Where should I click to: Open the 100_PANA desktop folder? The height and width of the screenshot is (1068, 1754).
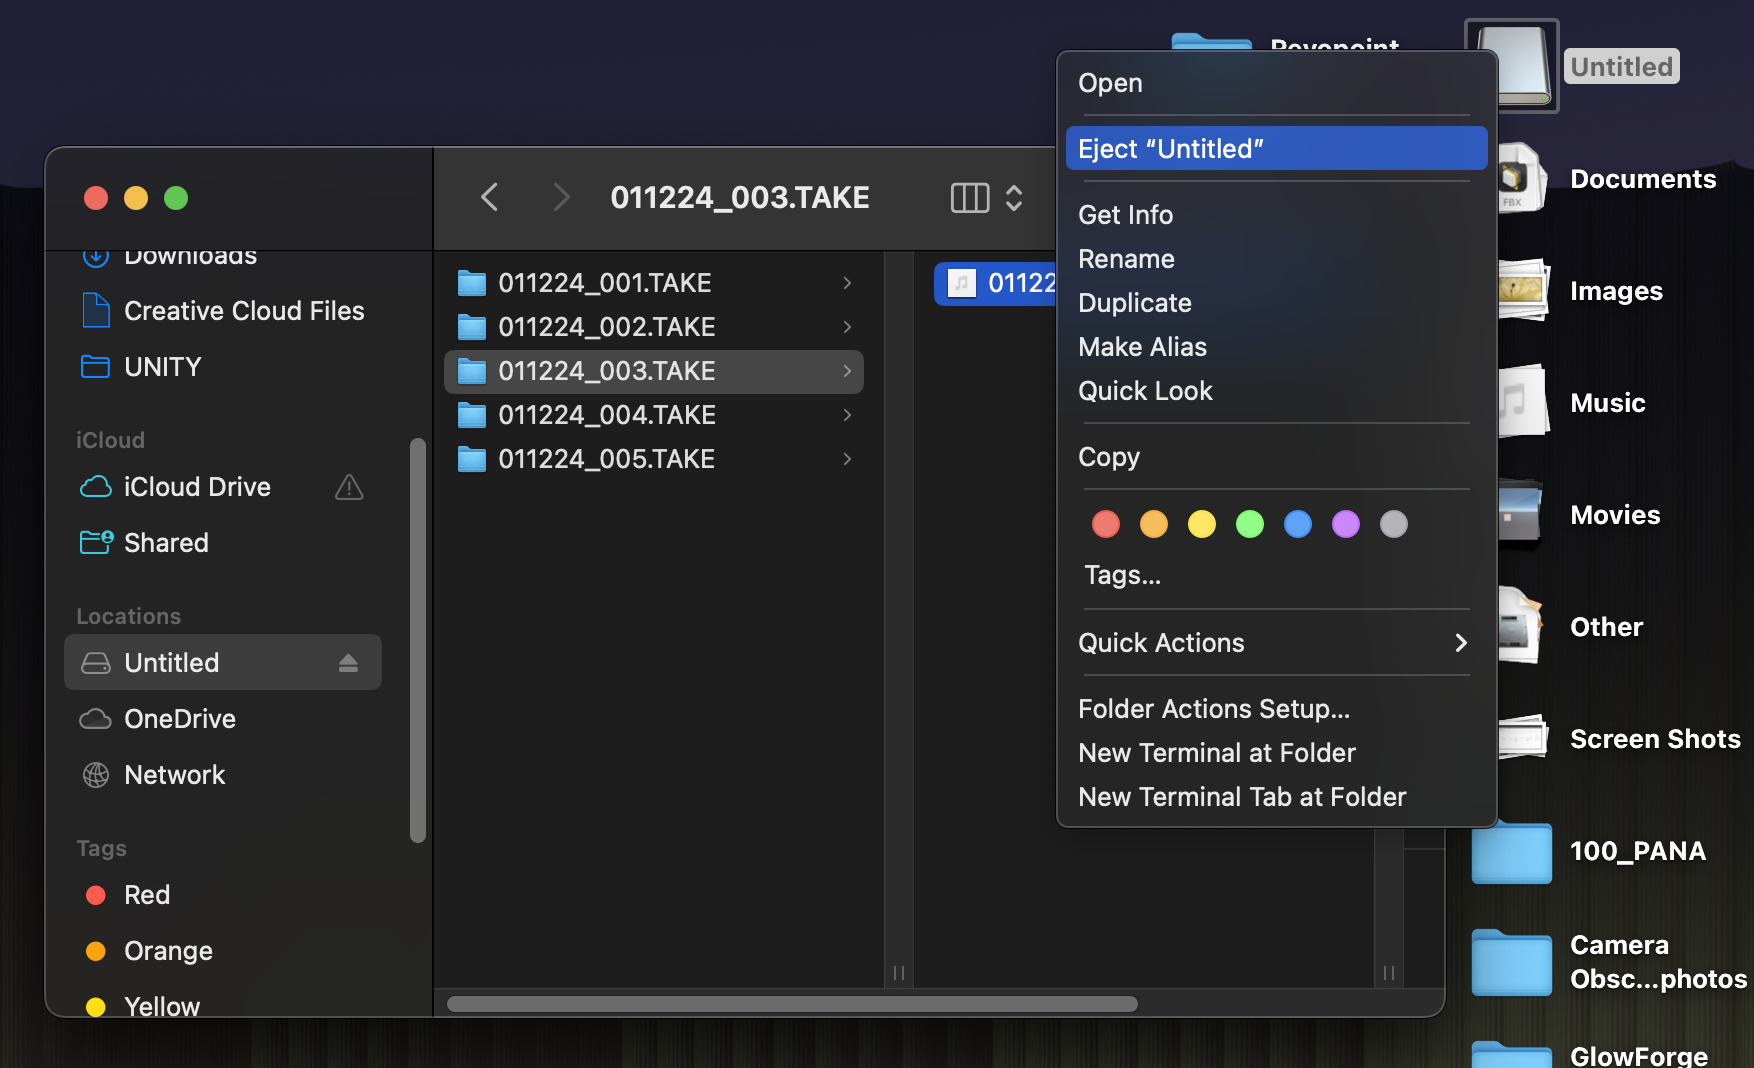pos(1512,852)
